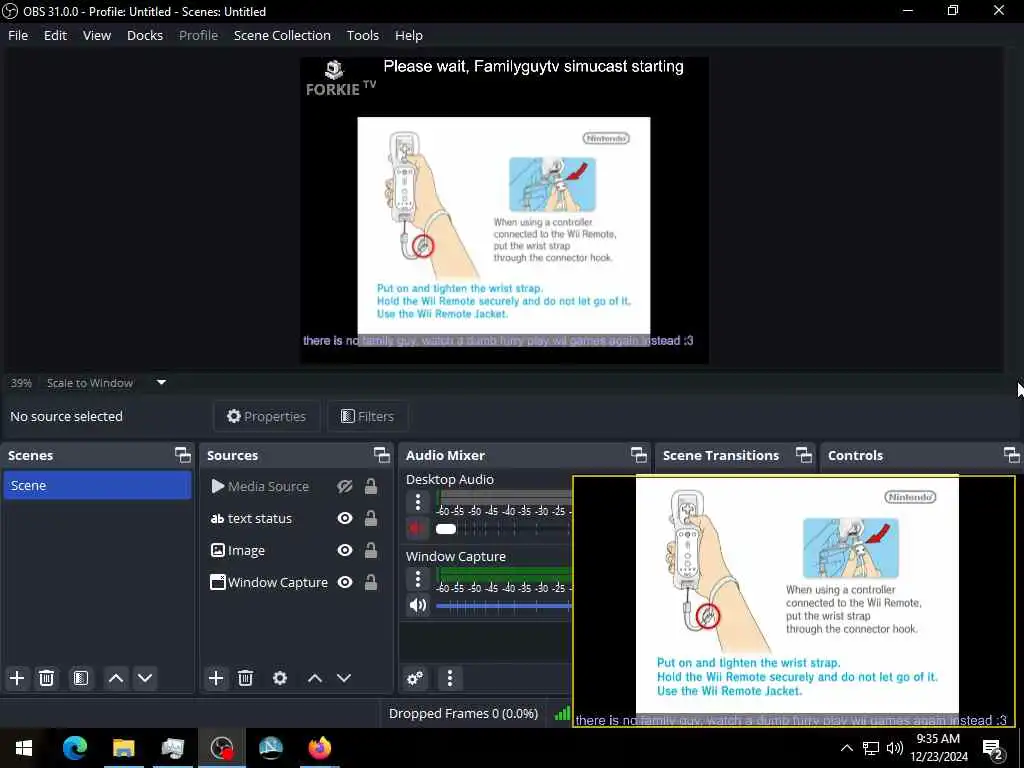Move scene up arrow in Scenes dock

pyautogui.click(x=116, y=678)
